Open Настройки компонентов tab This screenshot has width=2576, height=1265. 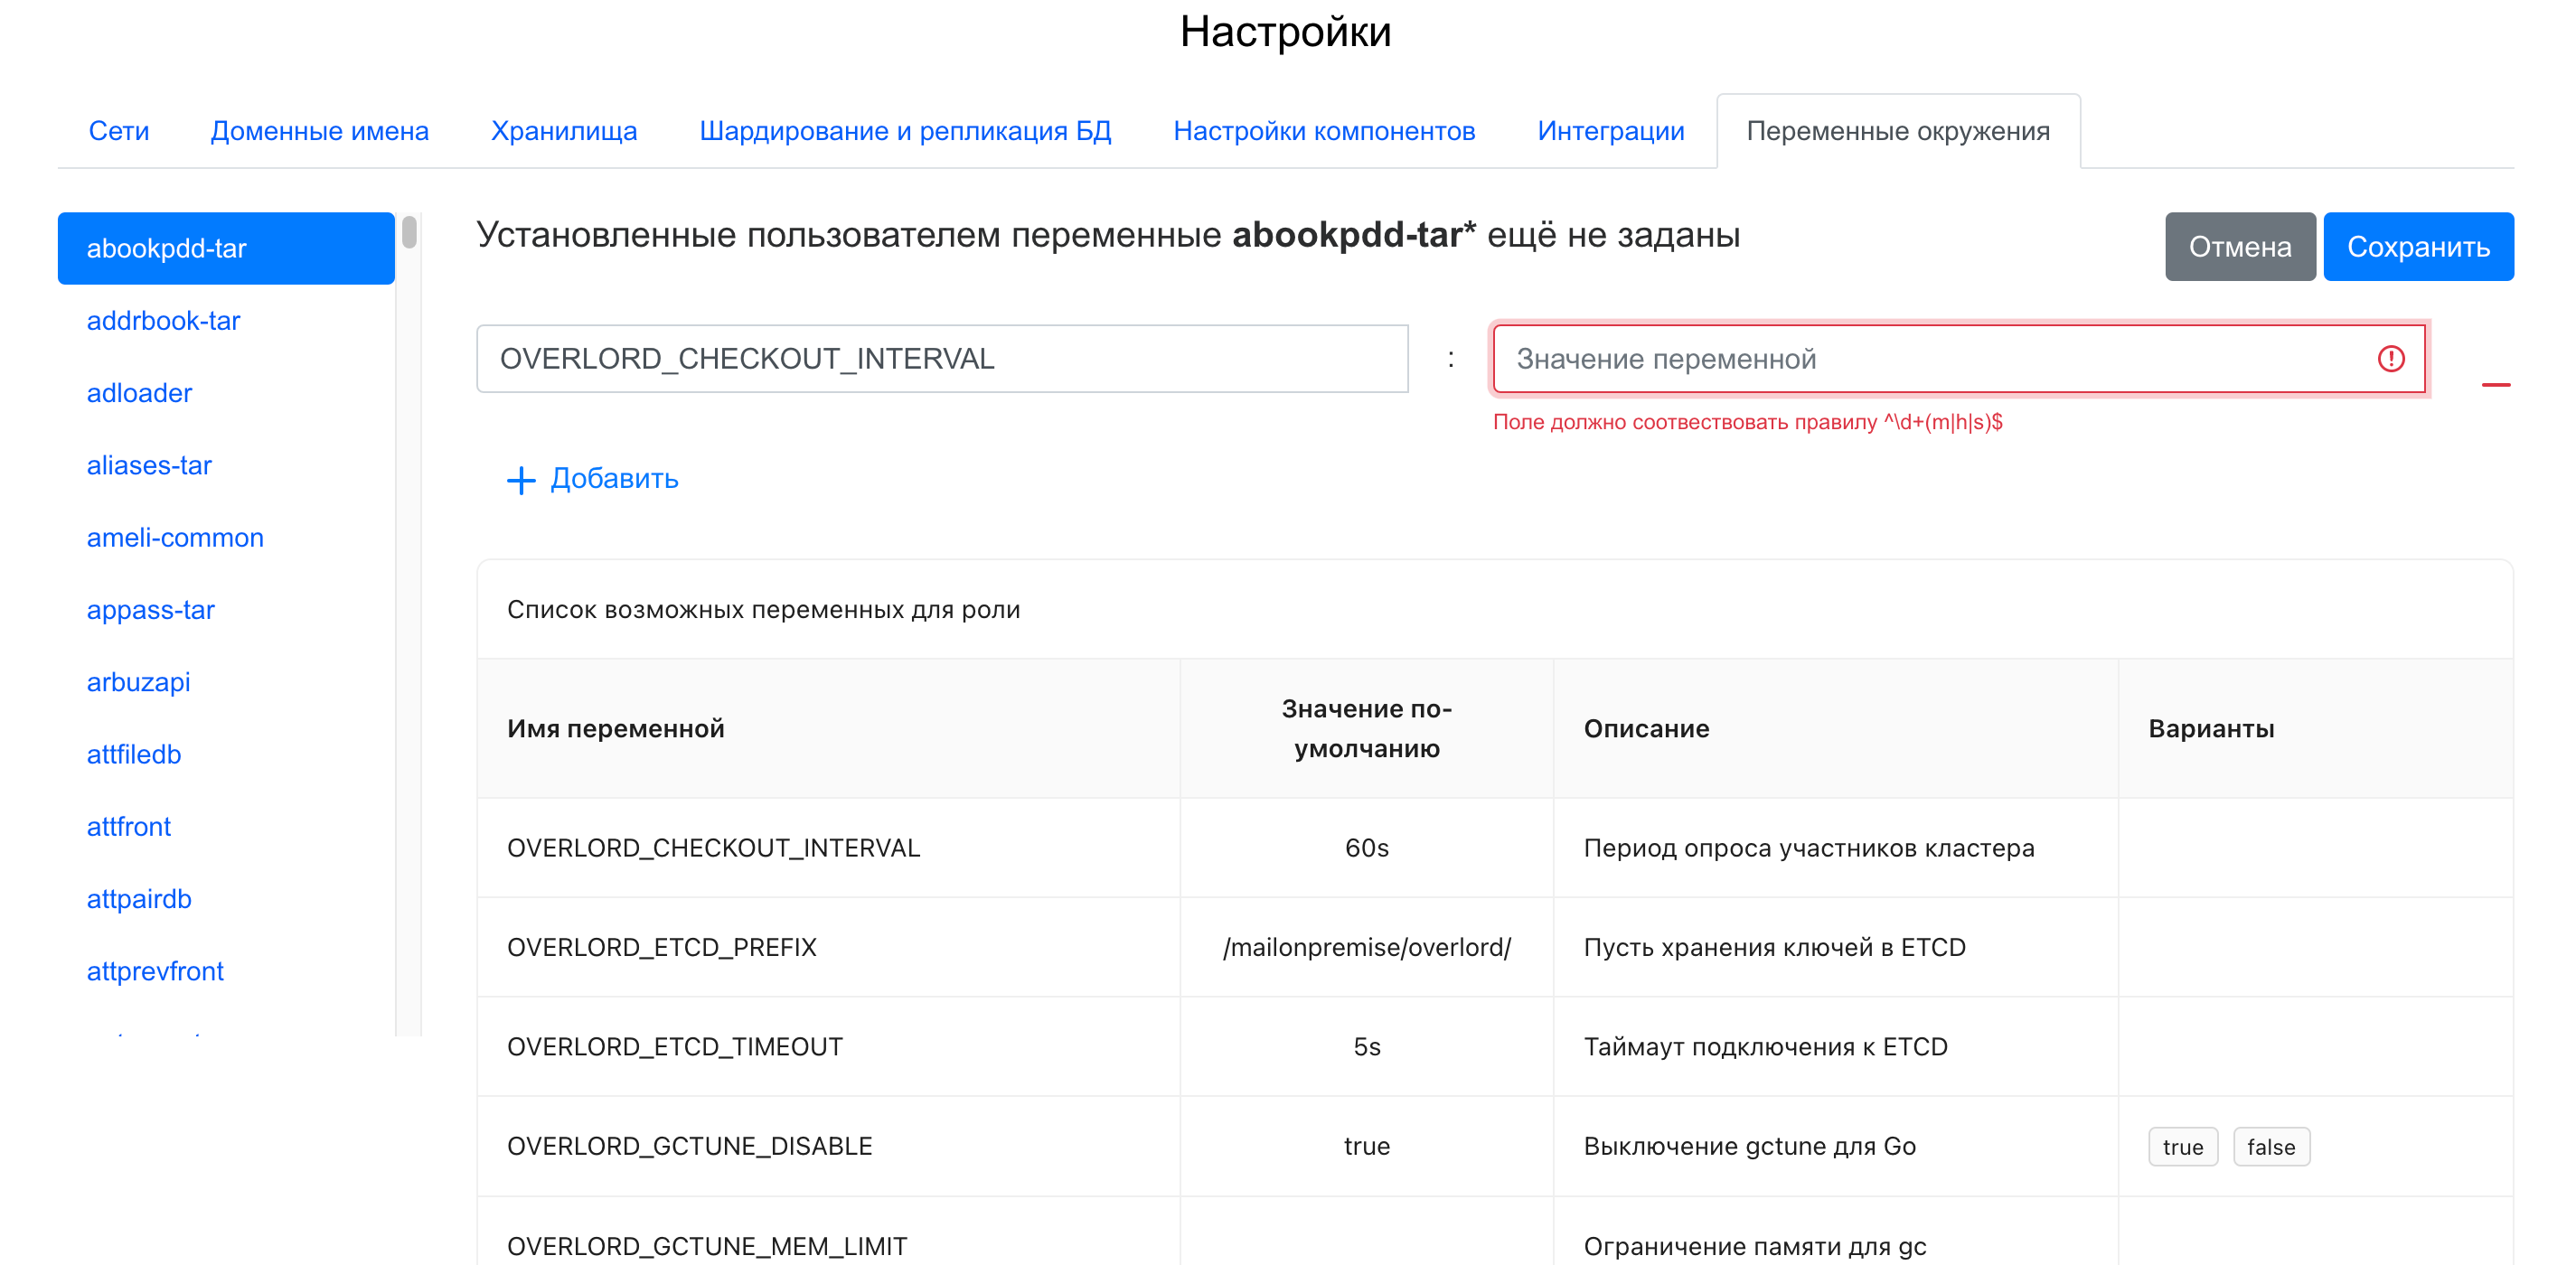pyautogui.click(x=1323, y=131)
